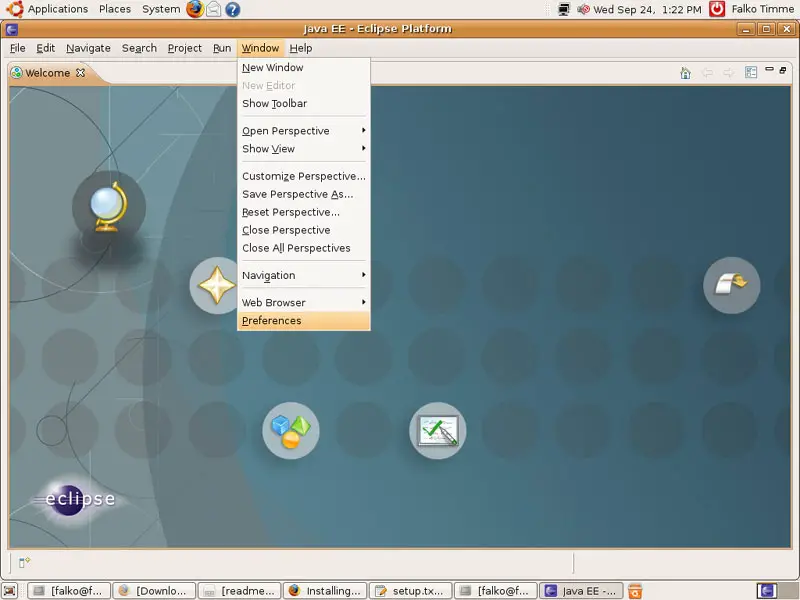Expand the Open Perspective submenu
Image resolution: width=800 pixels, height=600 pixels.
(304, 131)
